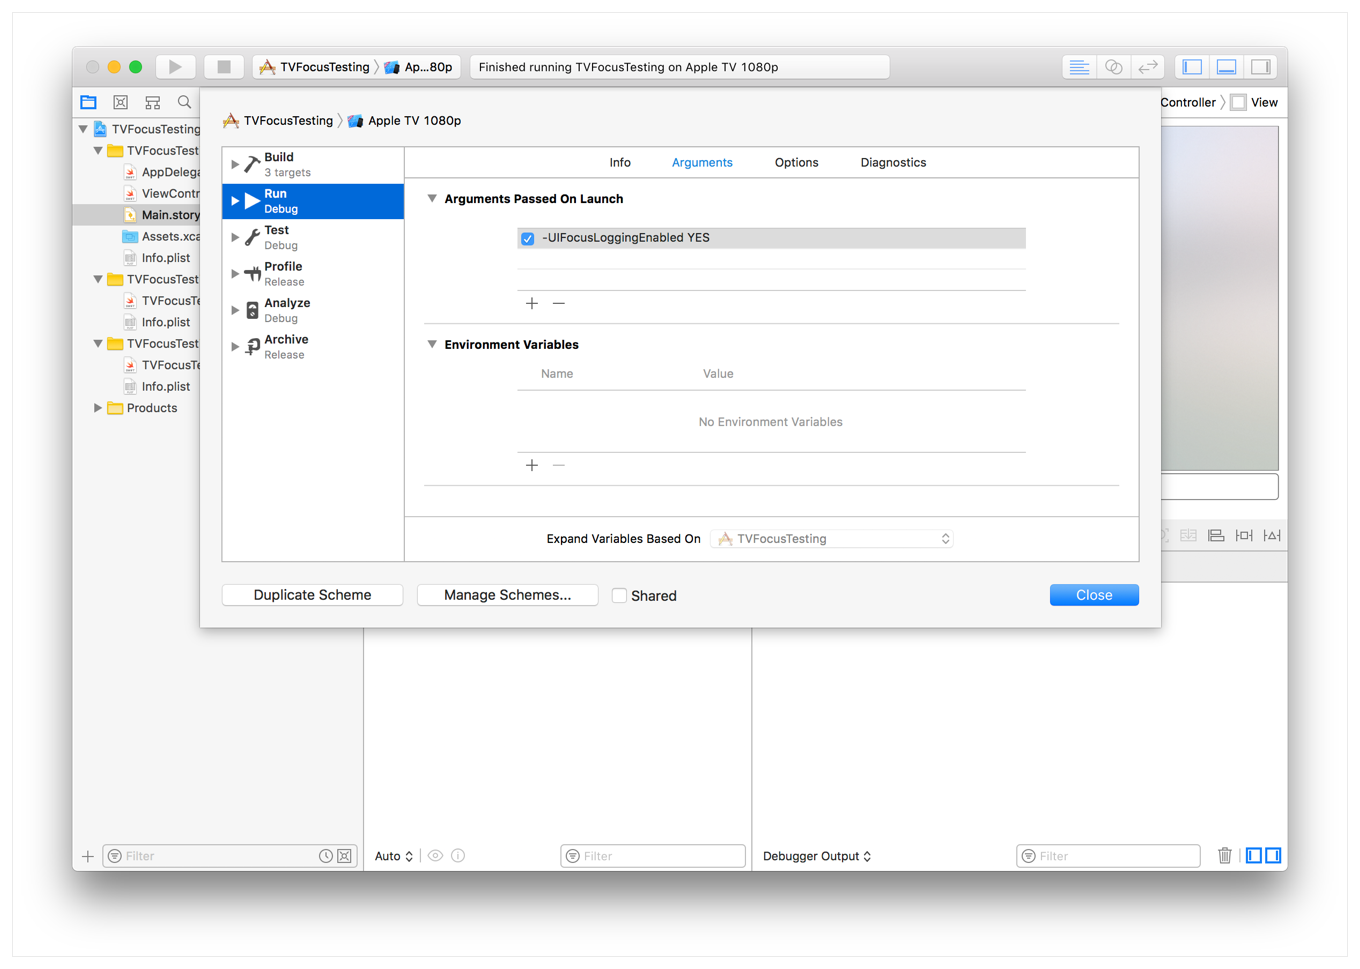Viewport: 1360px width, 969px height.
Task: Enable the Shared scheme checkbox
Action: pyautogui.click(x=619, y=596)
